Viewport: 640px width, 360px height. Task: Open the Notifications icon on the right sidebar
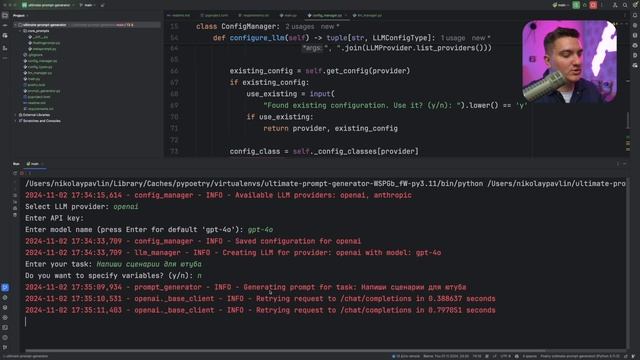pos(635,16)
